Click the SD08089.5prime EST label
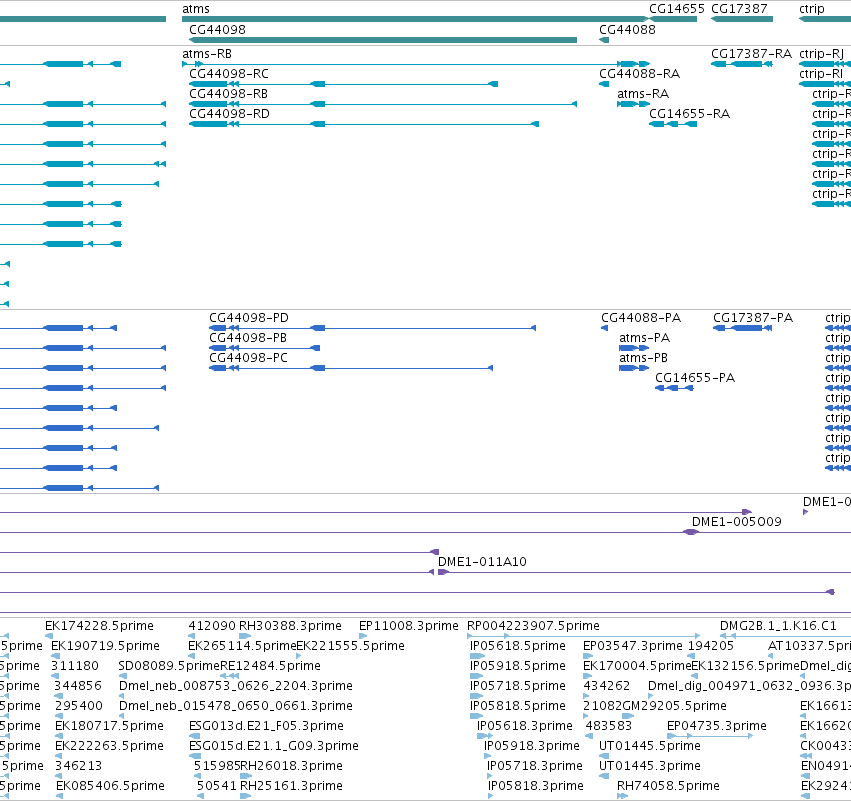The image size is (851, 801). click(x=169, y=666)
